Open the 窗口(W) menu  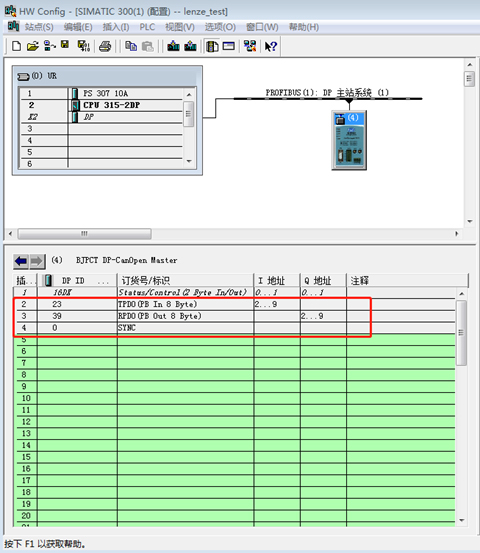click(x=262, y=27)
